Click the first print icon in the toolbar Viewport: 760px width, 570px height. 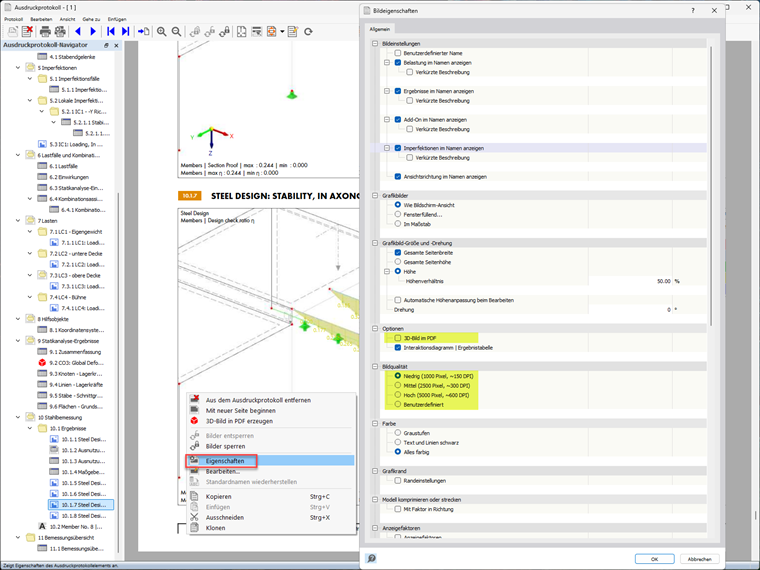tap(45, 32)
